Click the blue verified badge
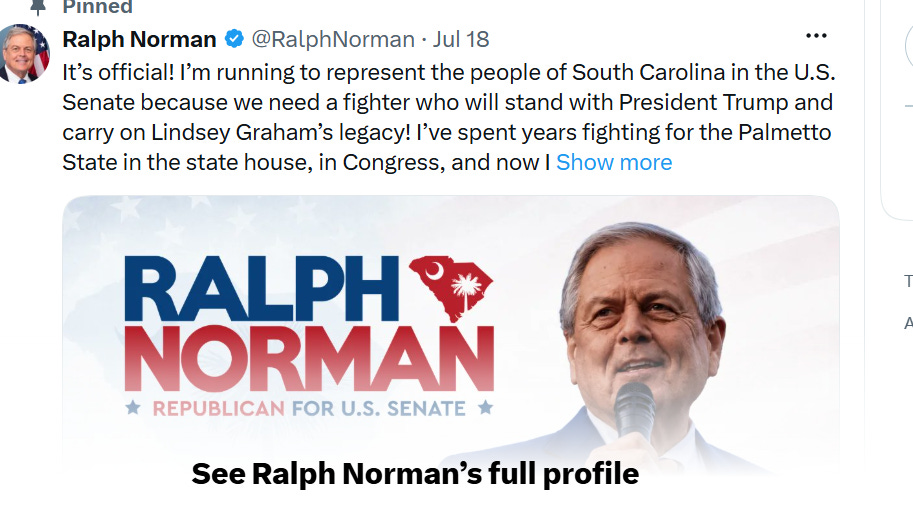 [234, 39]
